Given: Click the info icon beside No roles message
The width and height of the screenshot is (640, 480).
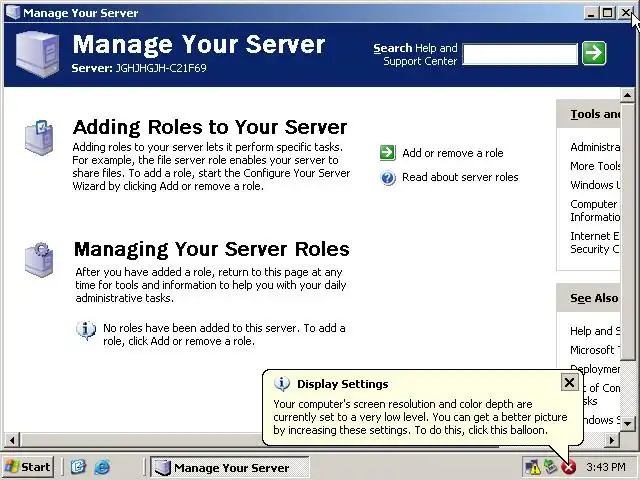Looking at the screenshot, I should click(86, 330).
